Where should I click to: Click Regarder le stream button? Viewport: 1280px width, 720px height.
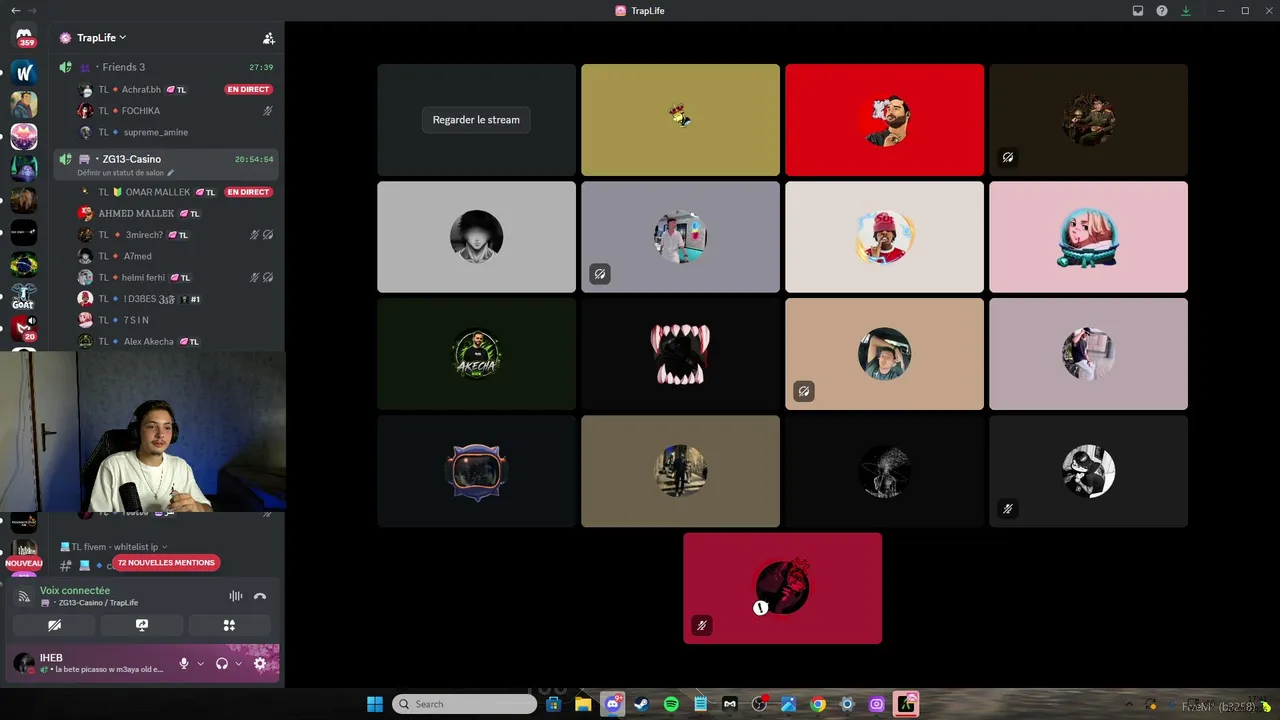pyautogui.click(x=476, y=120)
